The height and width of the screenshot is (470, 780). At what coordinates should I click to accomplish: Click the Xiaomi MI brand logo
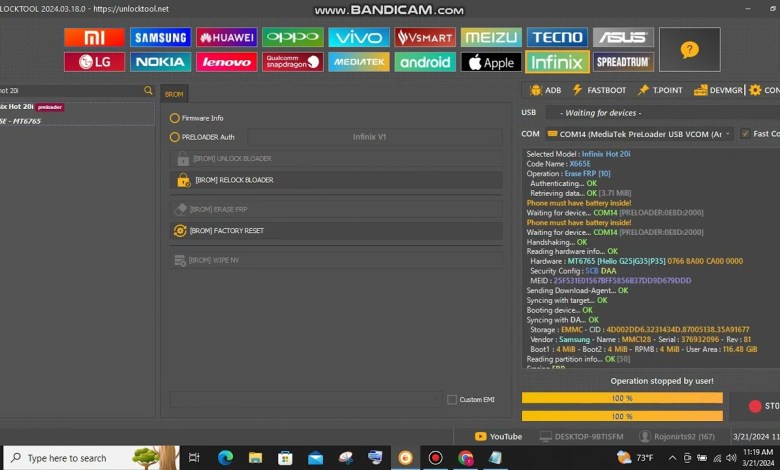(x=94, y=37)
